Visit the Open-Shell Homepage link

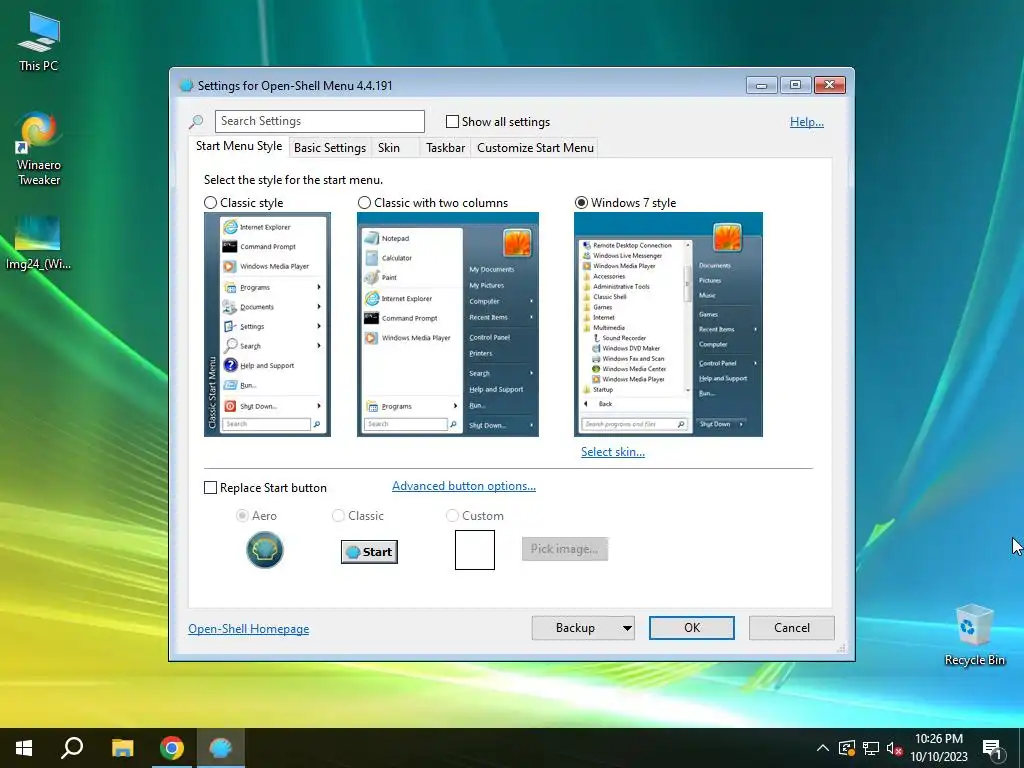(249, 629)
